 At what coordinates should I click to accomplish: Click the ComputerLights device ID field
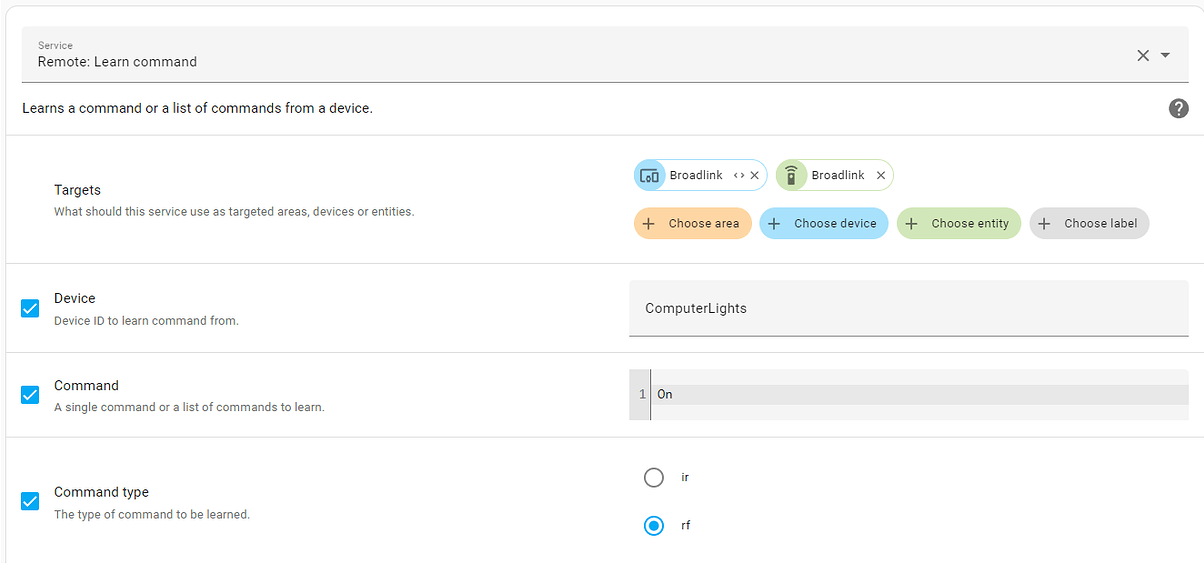pos(908,308)
